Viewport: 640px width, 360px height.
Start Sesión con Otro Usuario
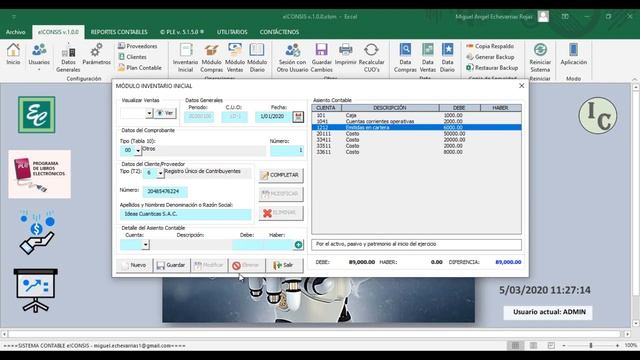292,58
